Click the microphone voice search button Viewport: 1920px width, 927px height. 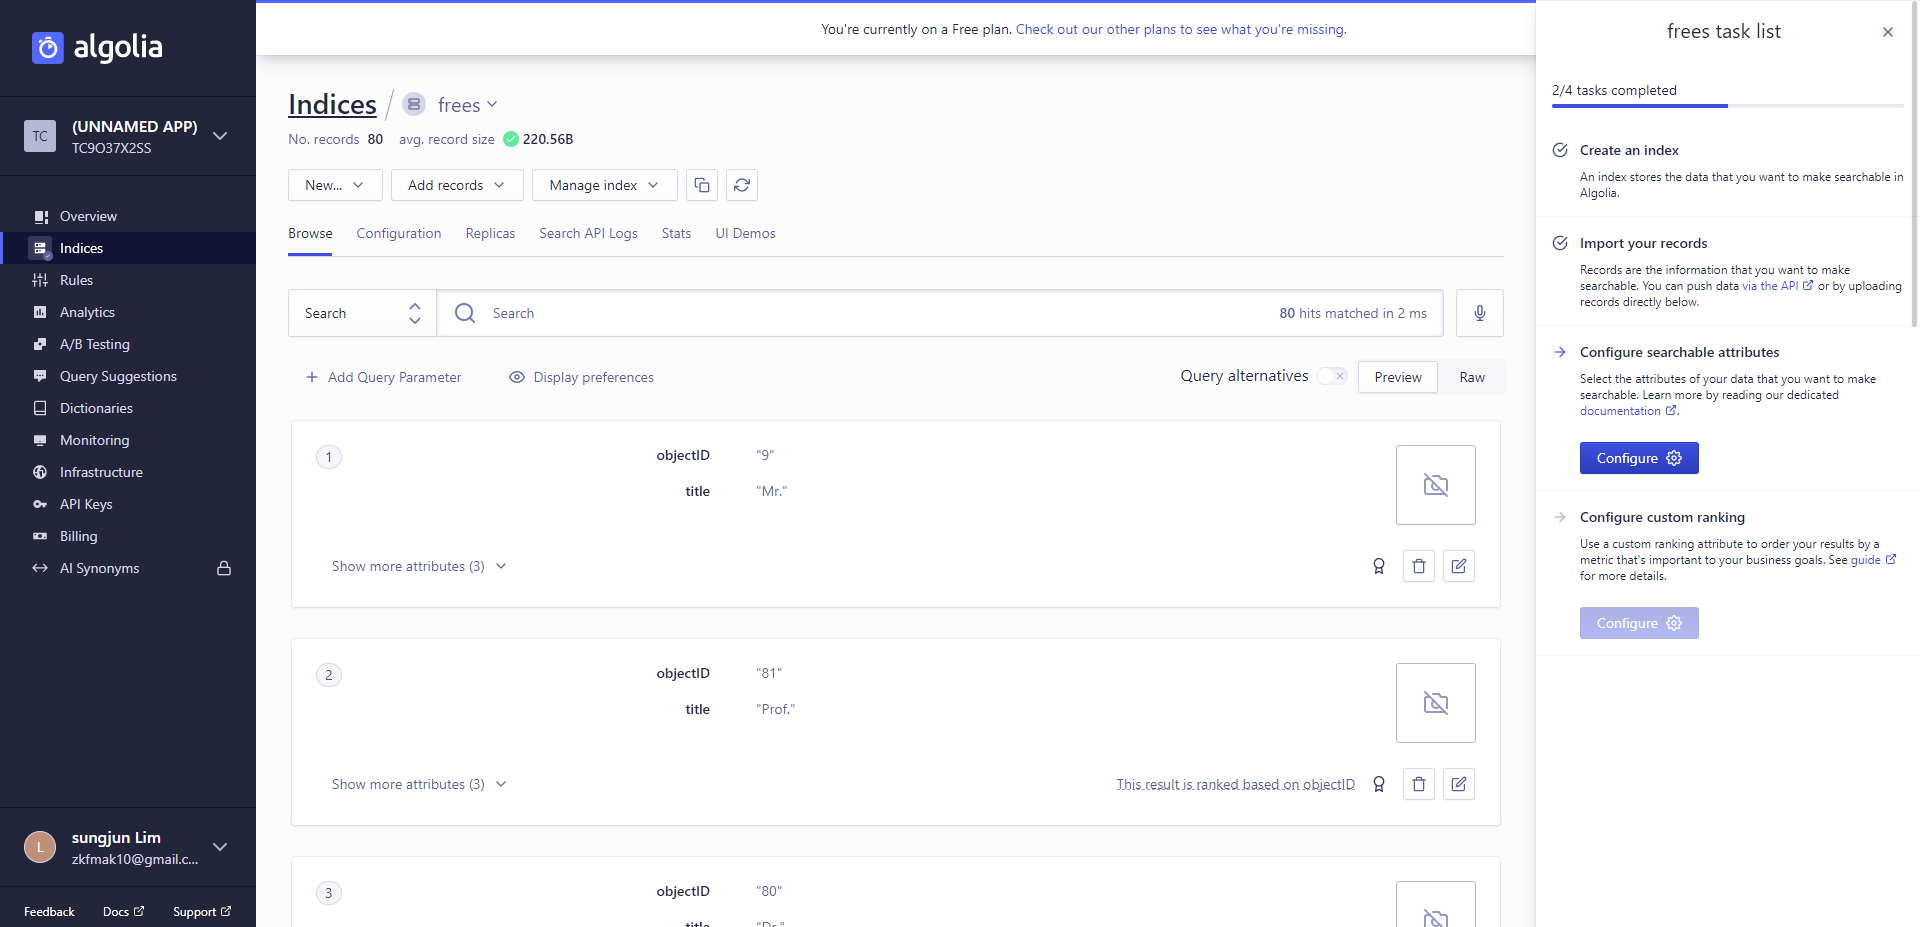coord(1480,313)
